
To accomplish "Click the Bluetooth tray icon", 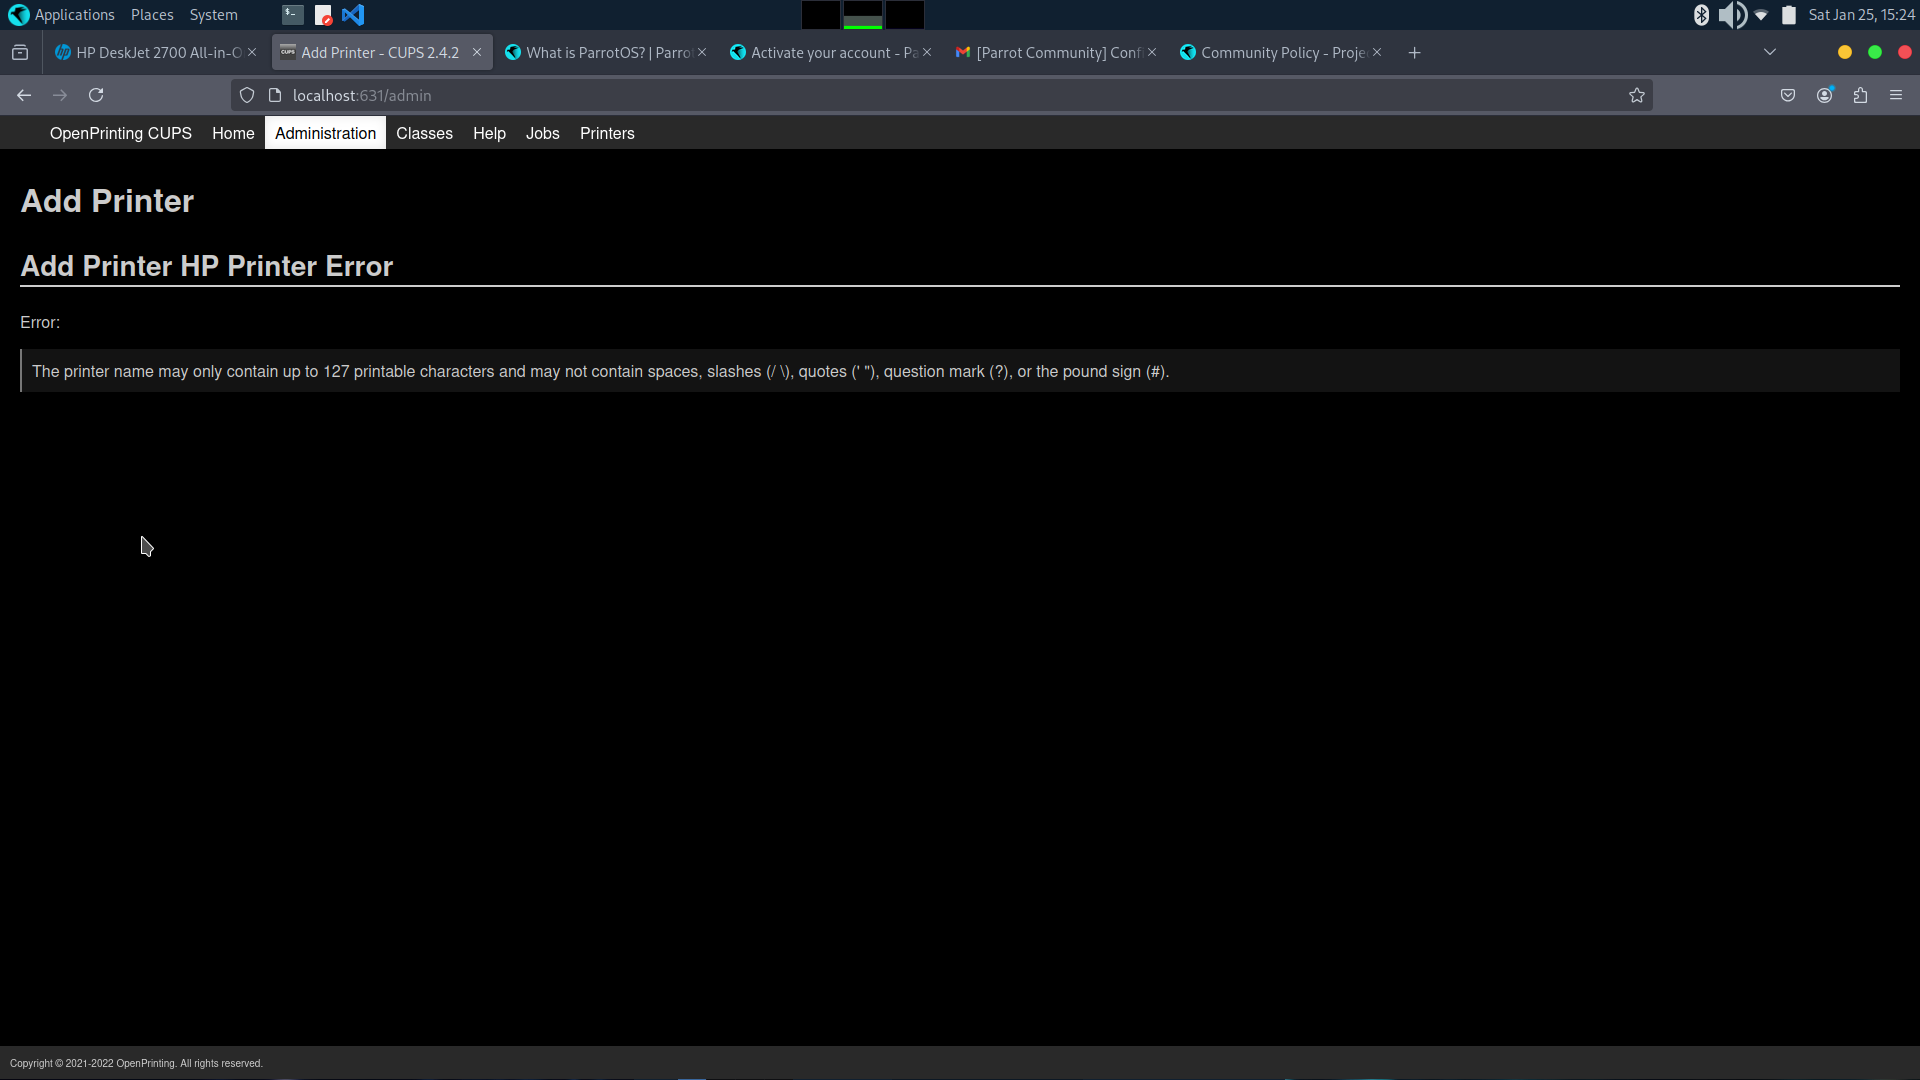I will 1701,15.
